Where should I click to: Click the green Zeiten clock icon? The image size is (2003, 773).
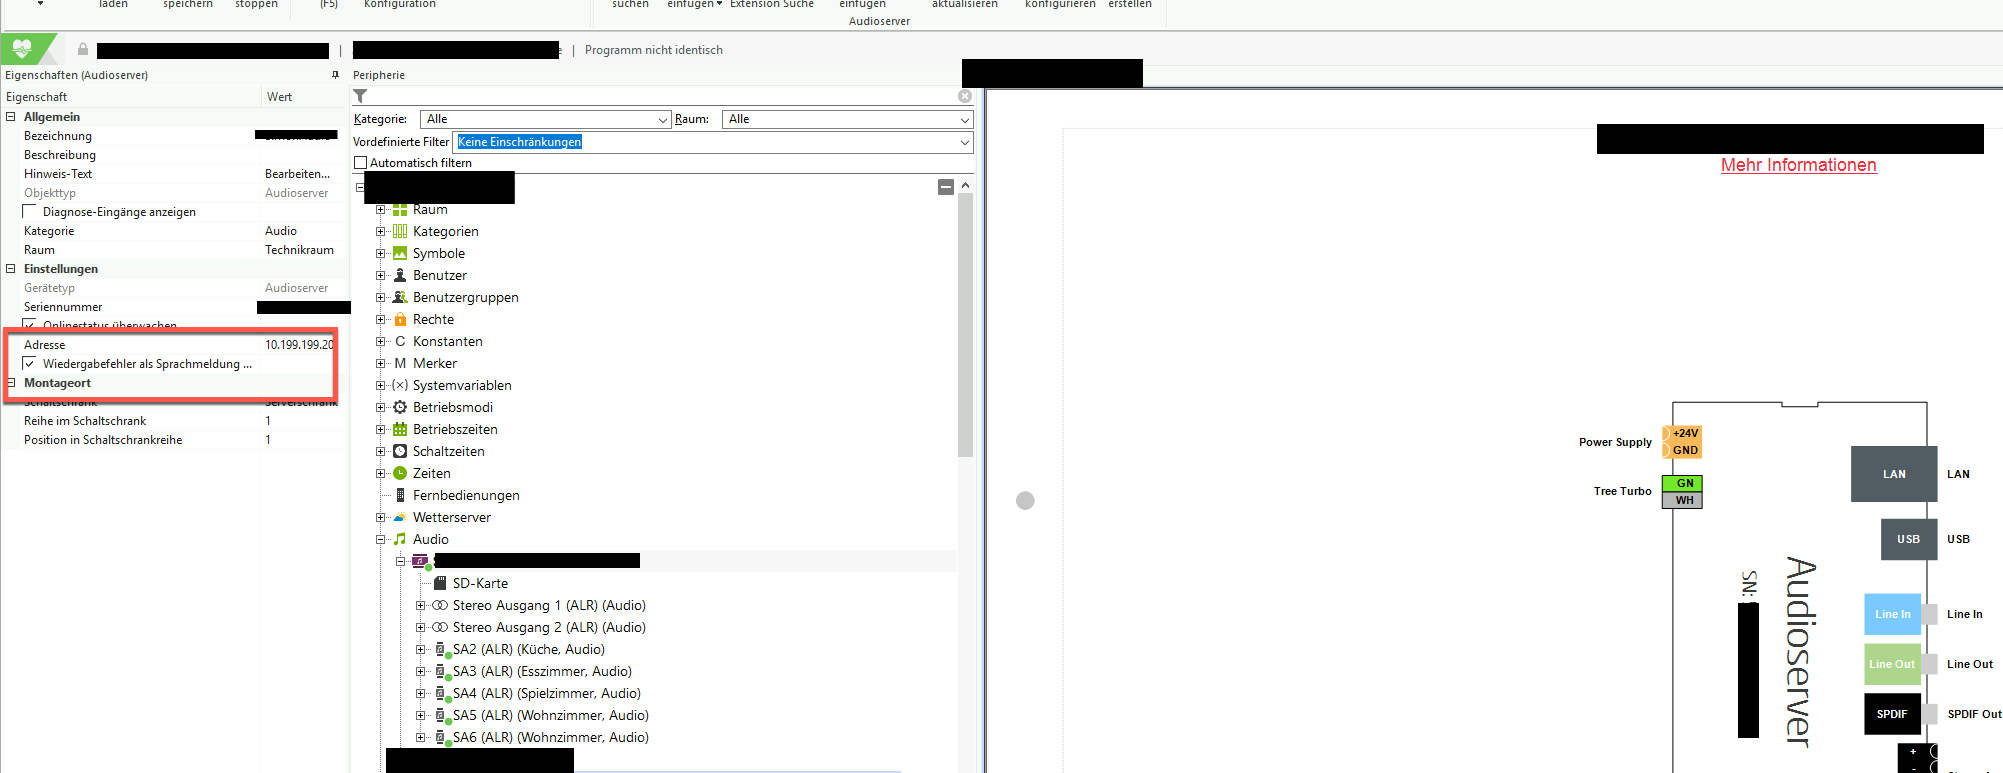coord(400,473)
